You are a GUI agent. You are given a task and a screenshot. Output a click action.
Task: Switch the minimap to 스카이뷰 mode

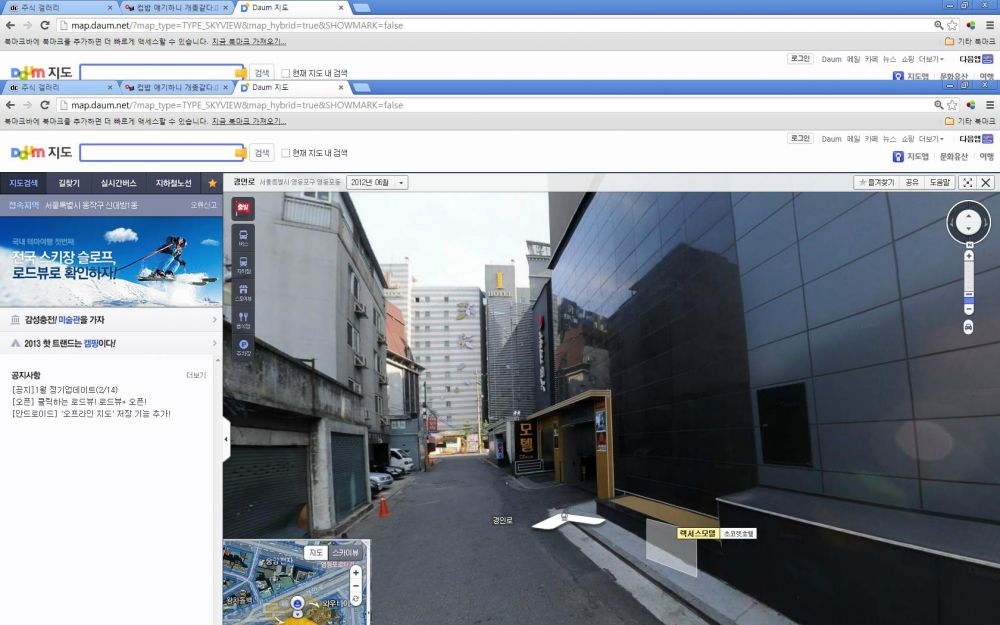[x=346, y=553]
